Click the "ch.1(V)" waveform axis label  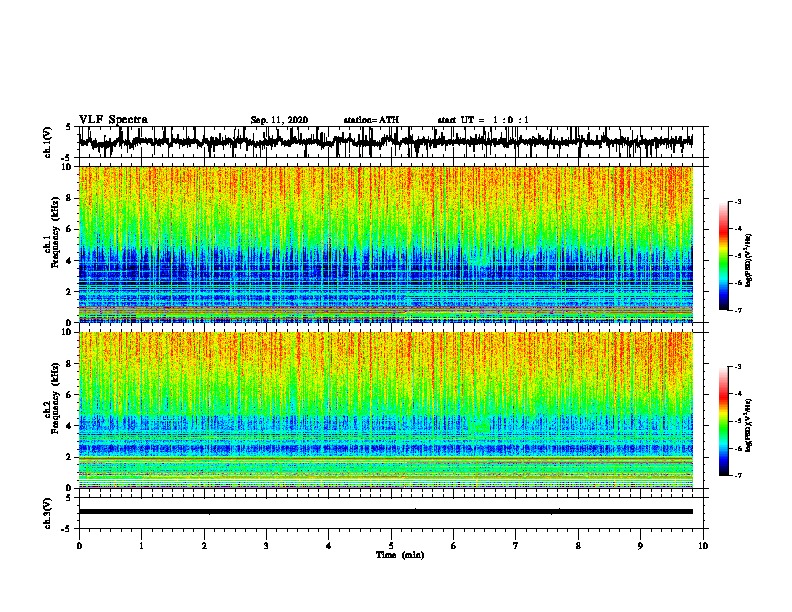48,142
